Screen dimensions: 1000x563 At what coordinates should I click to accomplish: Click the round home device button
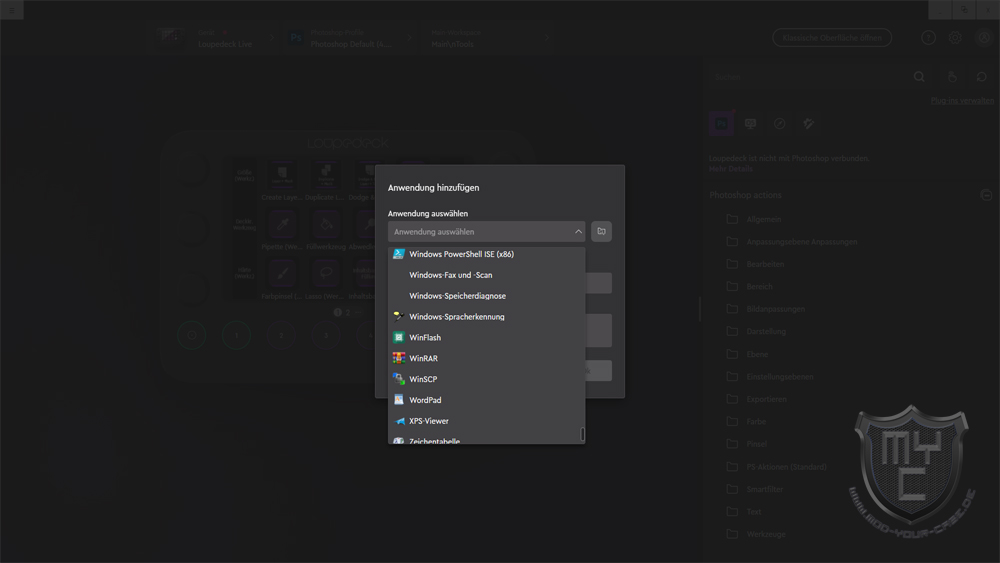(191, 335)
